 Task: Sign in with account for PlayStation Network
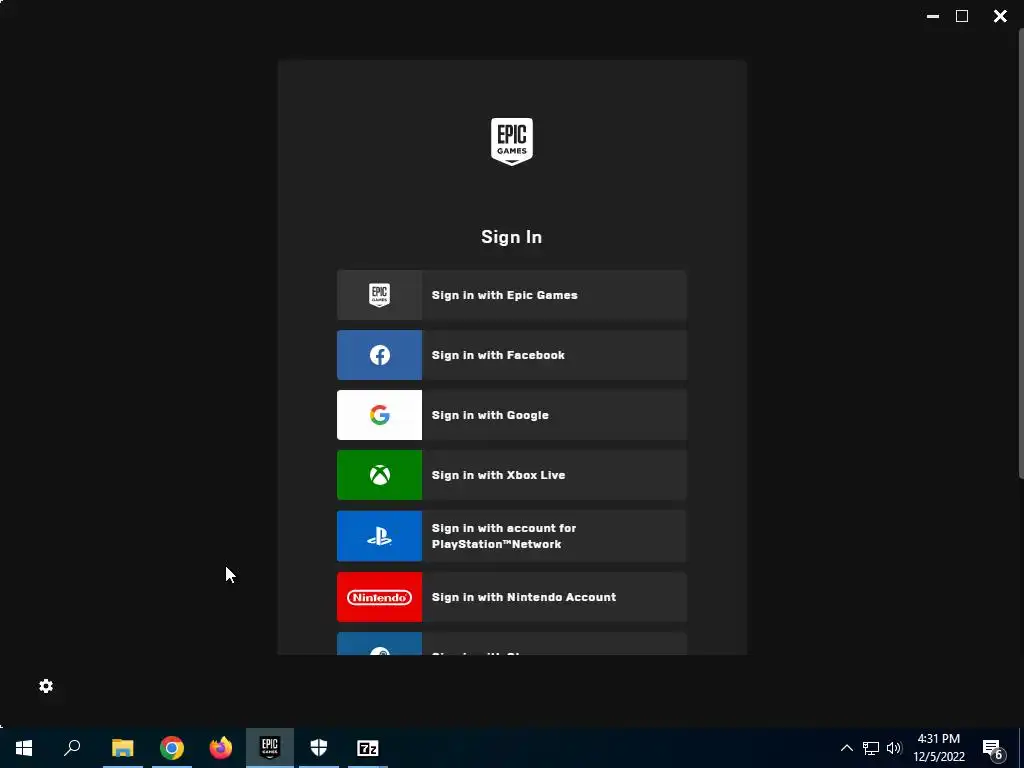pos(511,536)
